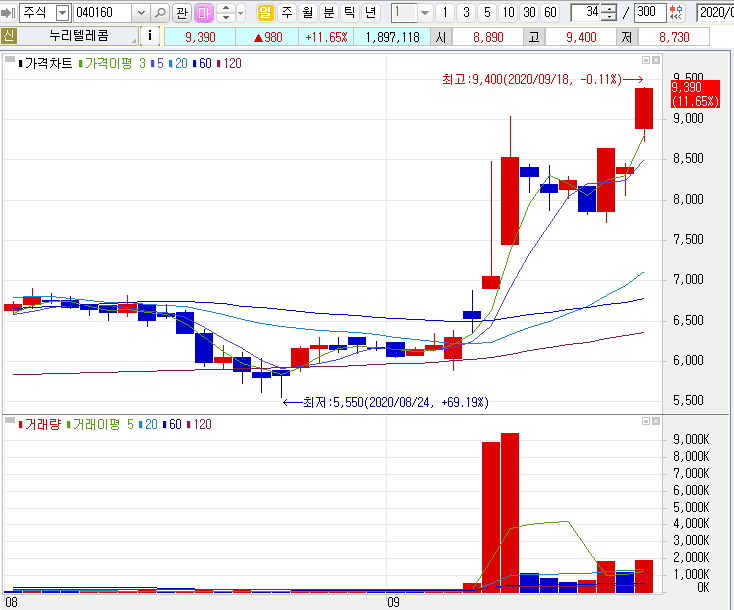Edit the stock code field 040160
Image resolution: width=734 pixels, height=610 pixels.
point(103,13)
